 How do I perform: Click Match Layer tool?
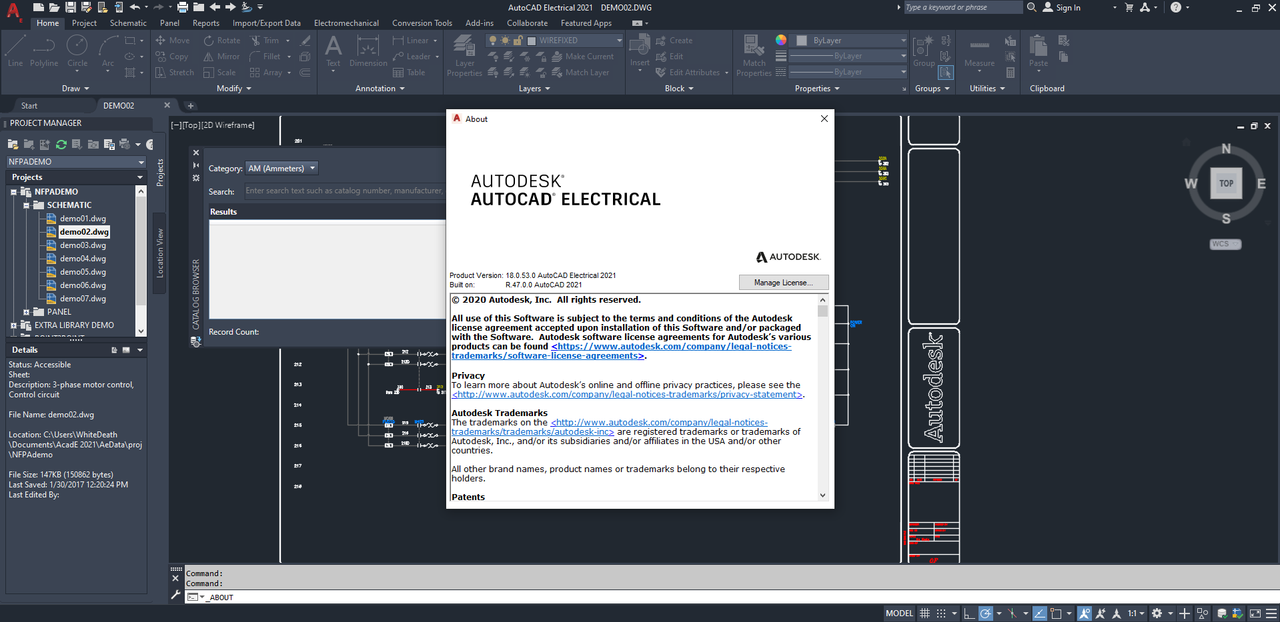tap(579, 72)
